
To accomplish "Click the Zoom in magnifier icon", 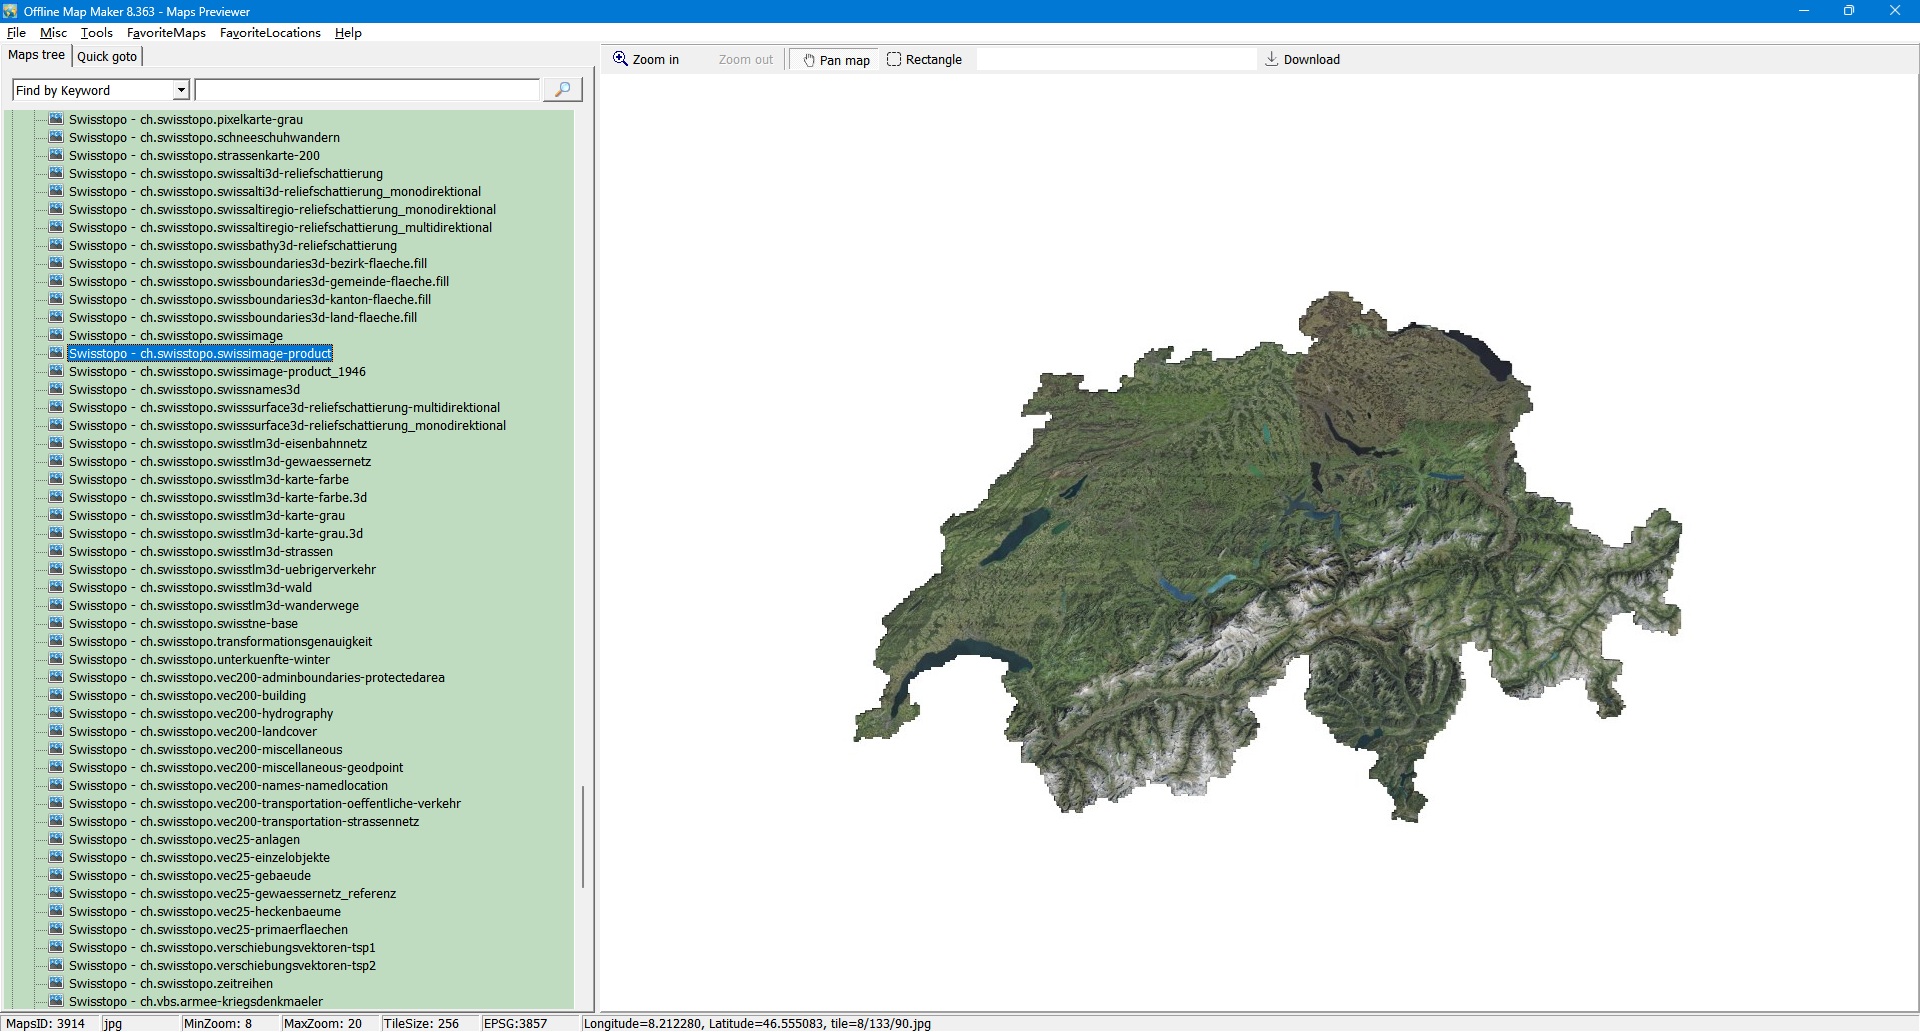I will 621,59.
